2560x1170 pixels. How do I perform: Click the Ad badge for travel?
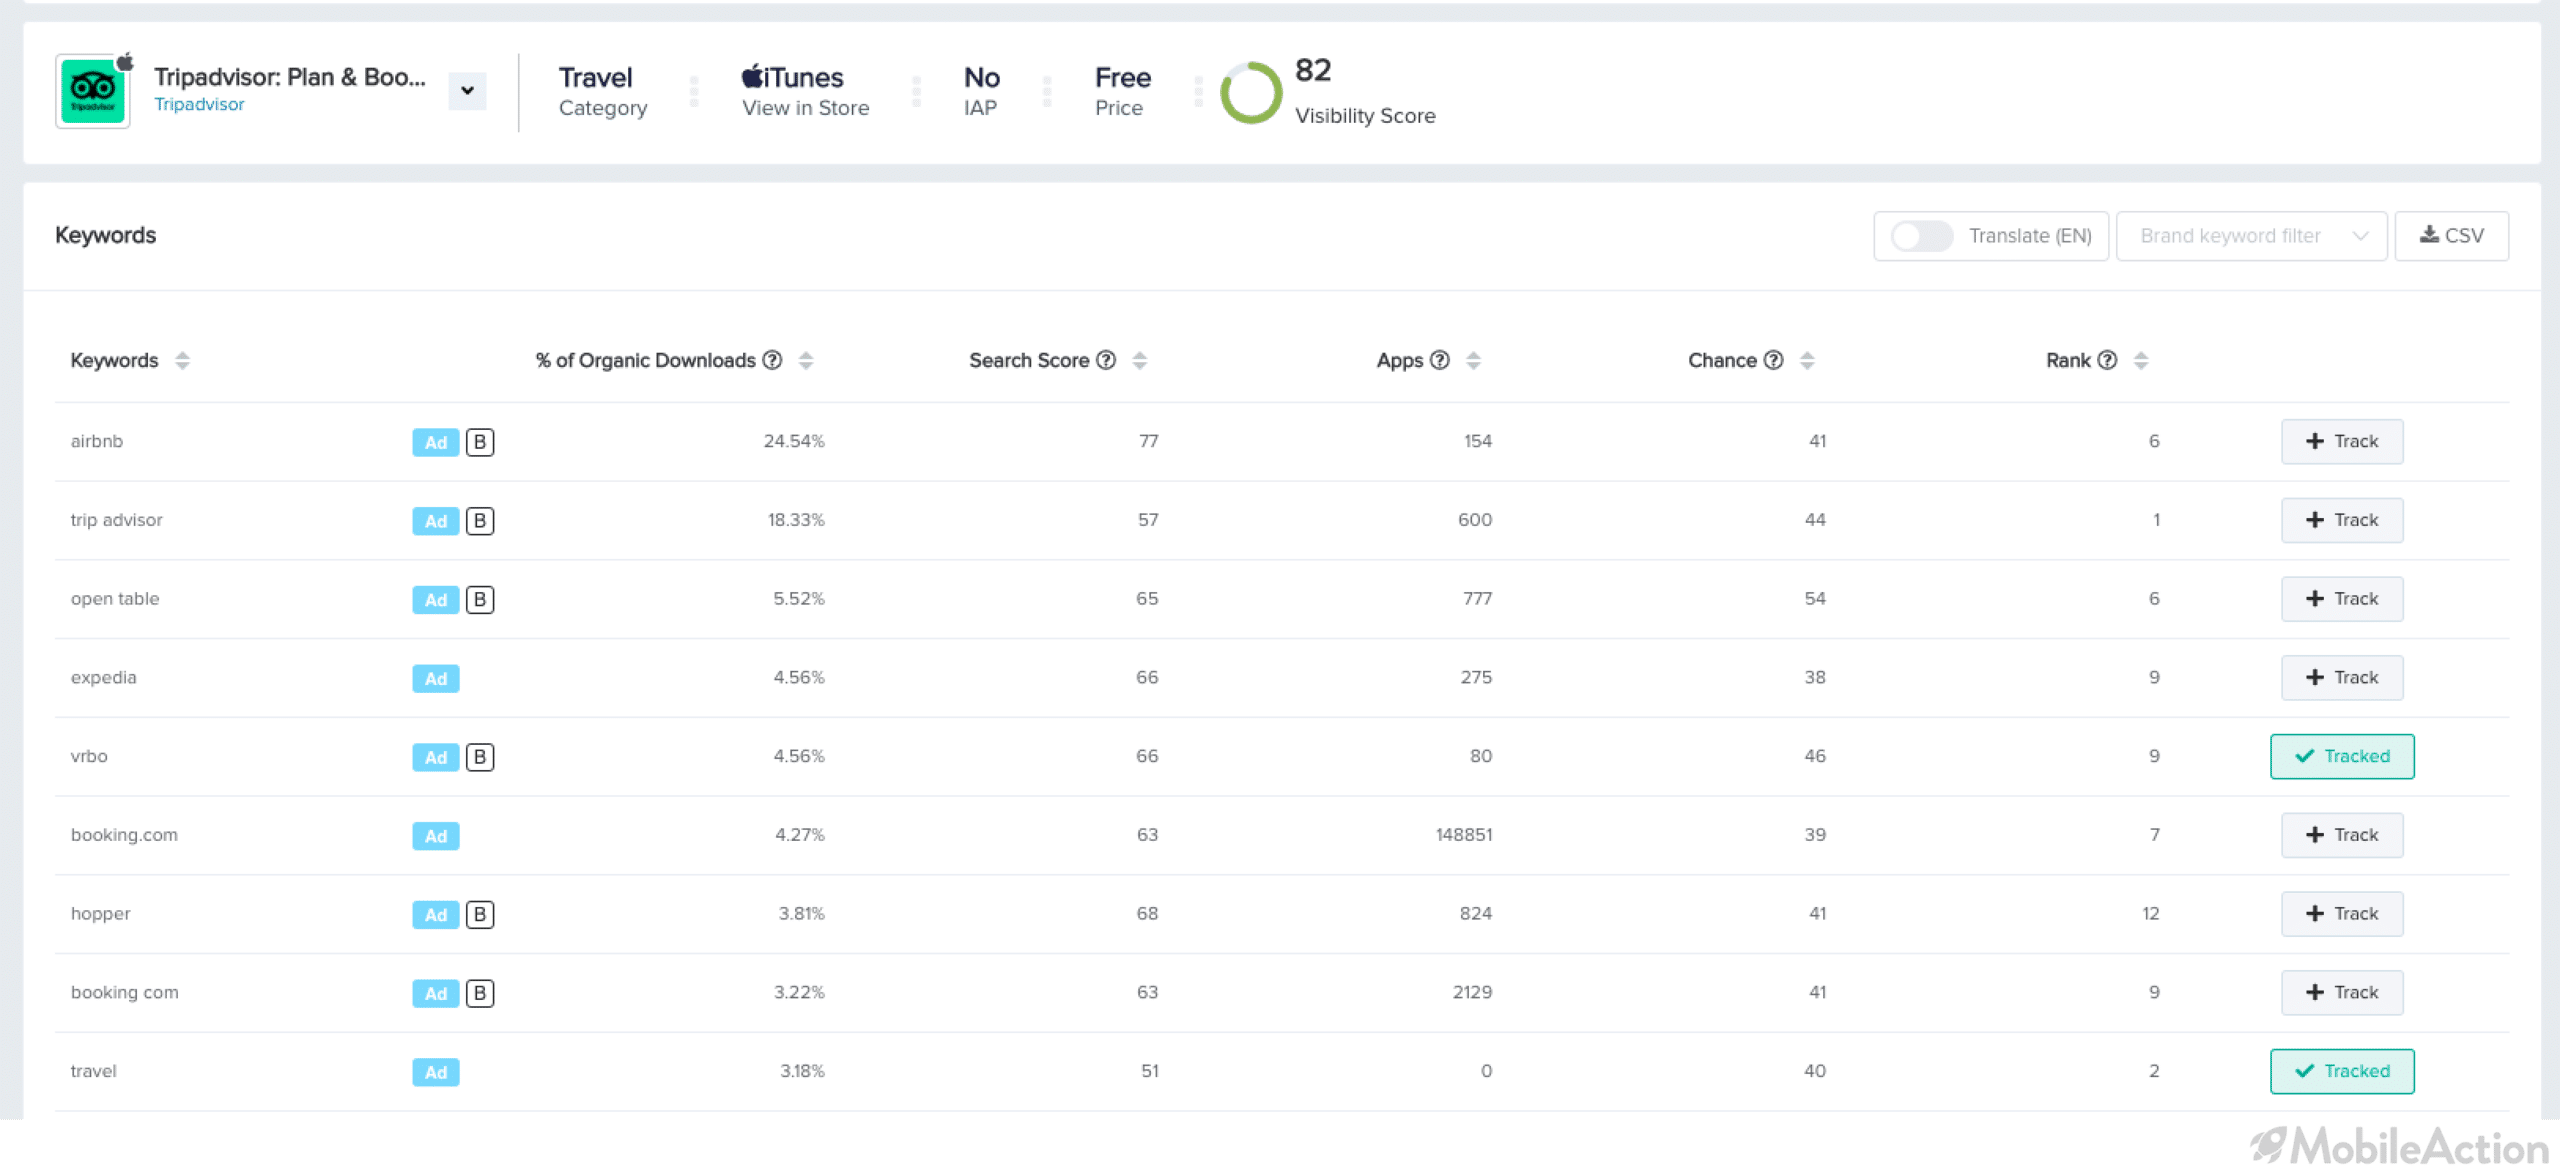(x=436, y=1072)
